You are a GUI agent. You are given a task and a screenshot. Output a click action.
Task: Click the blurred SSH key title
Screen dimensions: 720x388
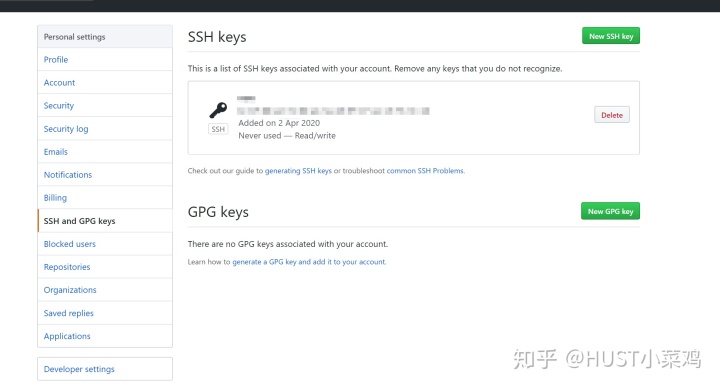(246, 98)
